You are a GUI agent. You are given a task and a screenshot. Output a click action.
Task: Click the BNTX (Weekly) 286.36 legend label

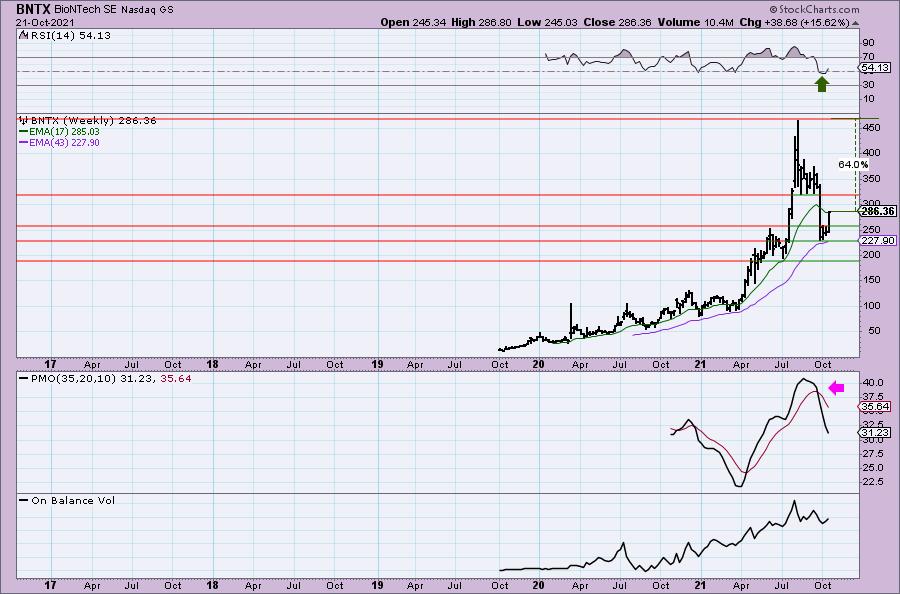(x=94, y=121)
